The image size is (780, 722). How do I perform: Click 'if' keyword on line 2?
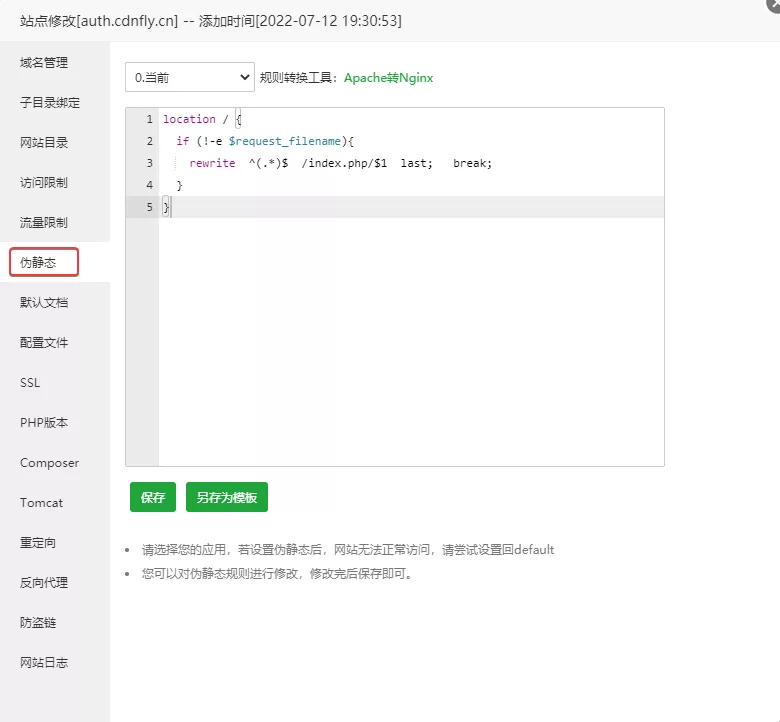(183, 141)
